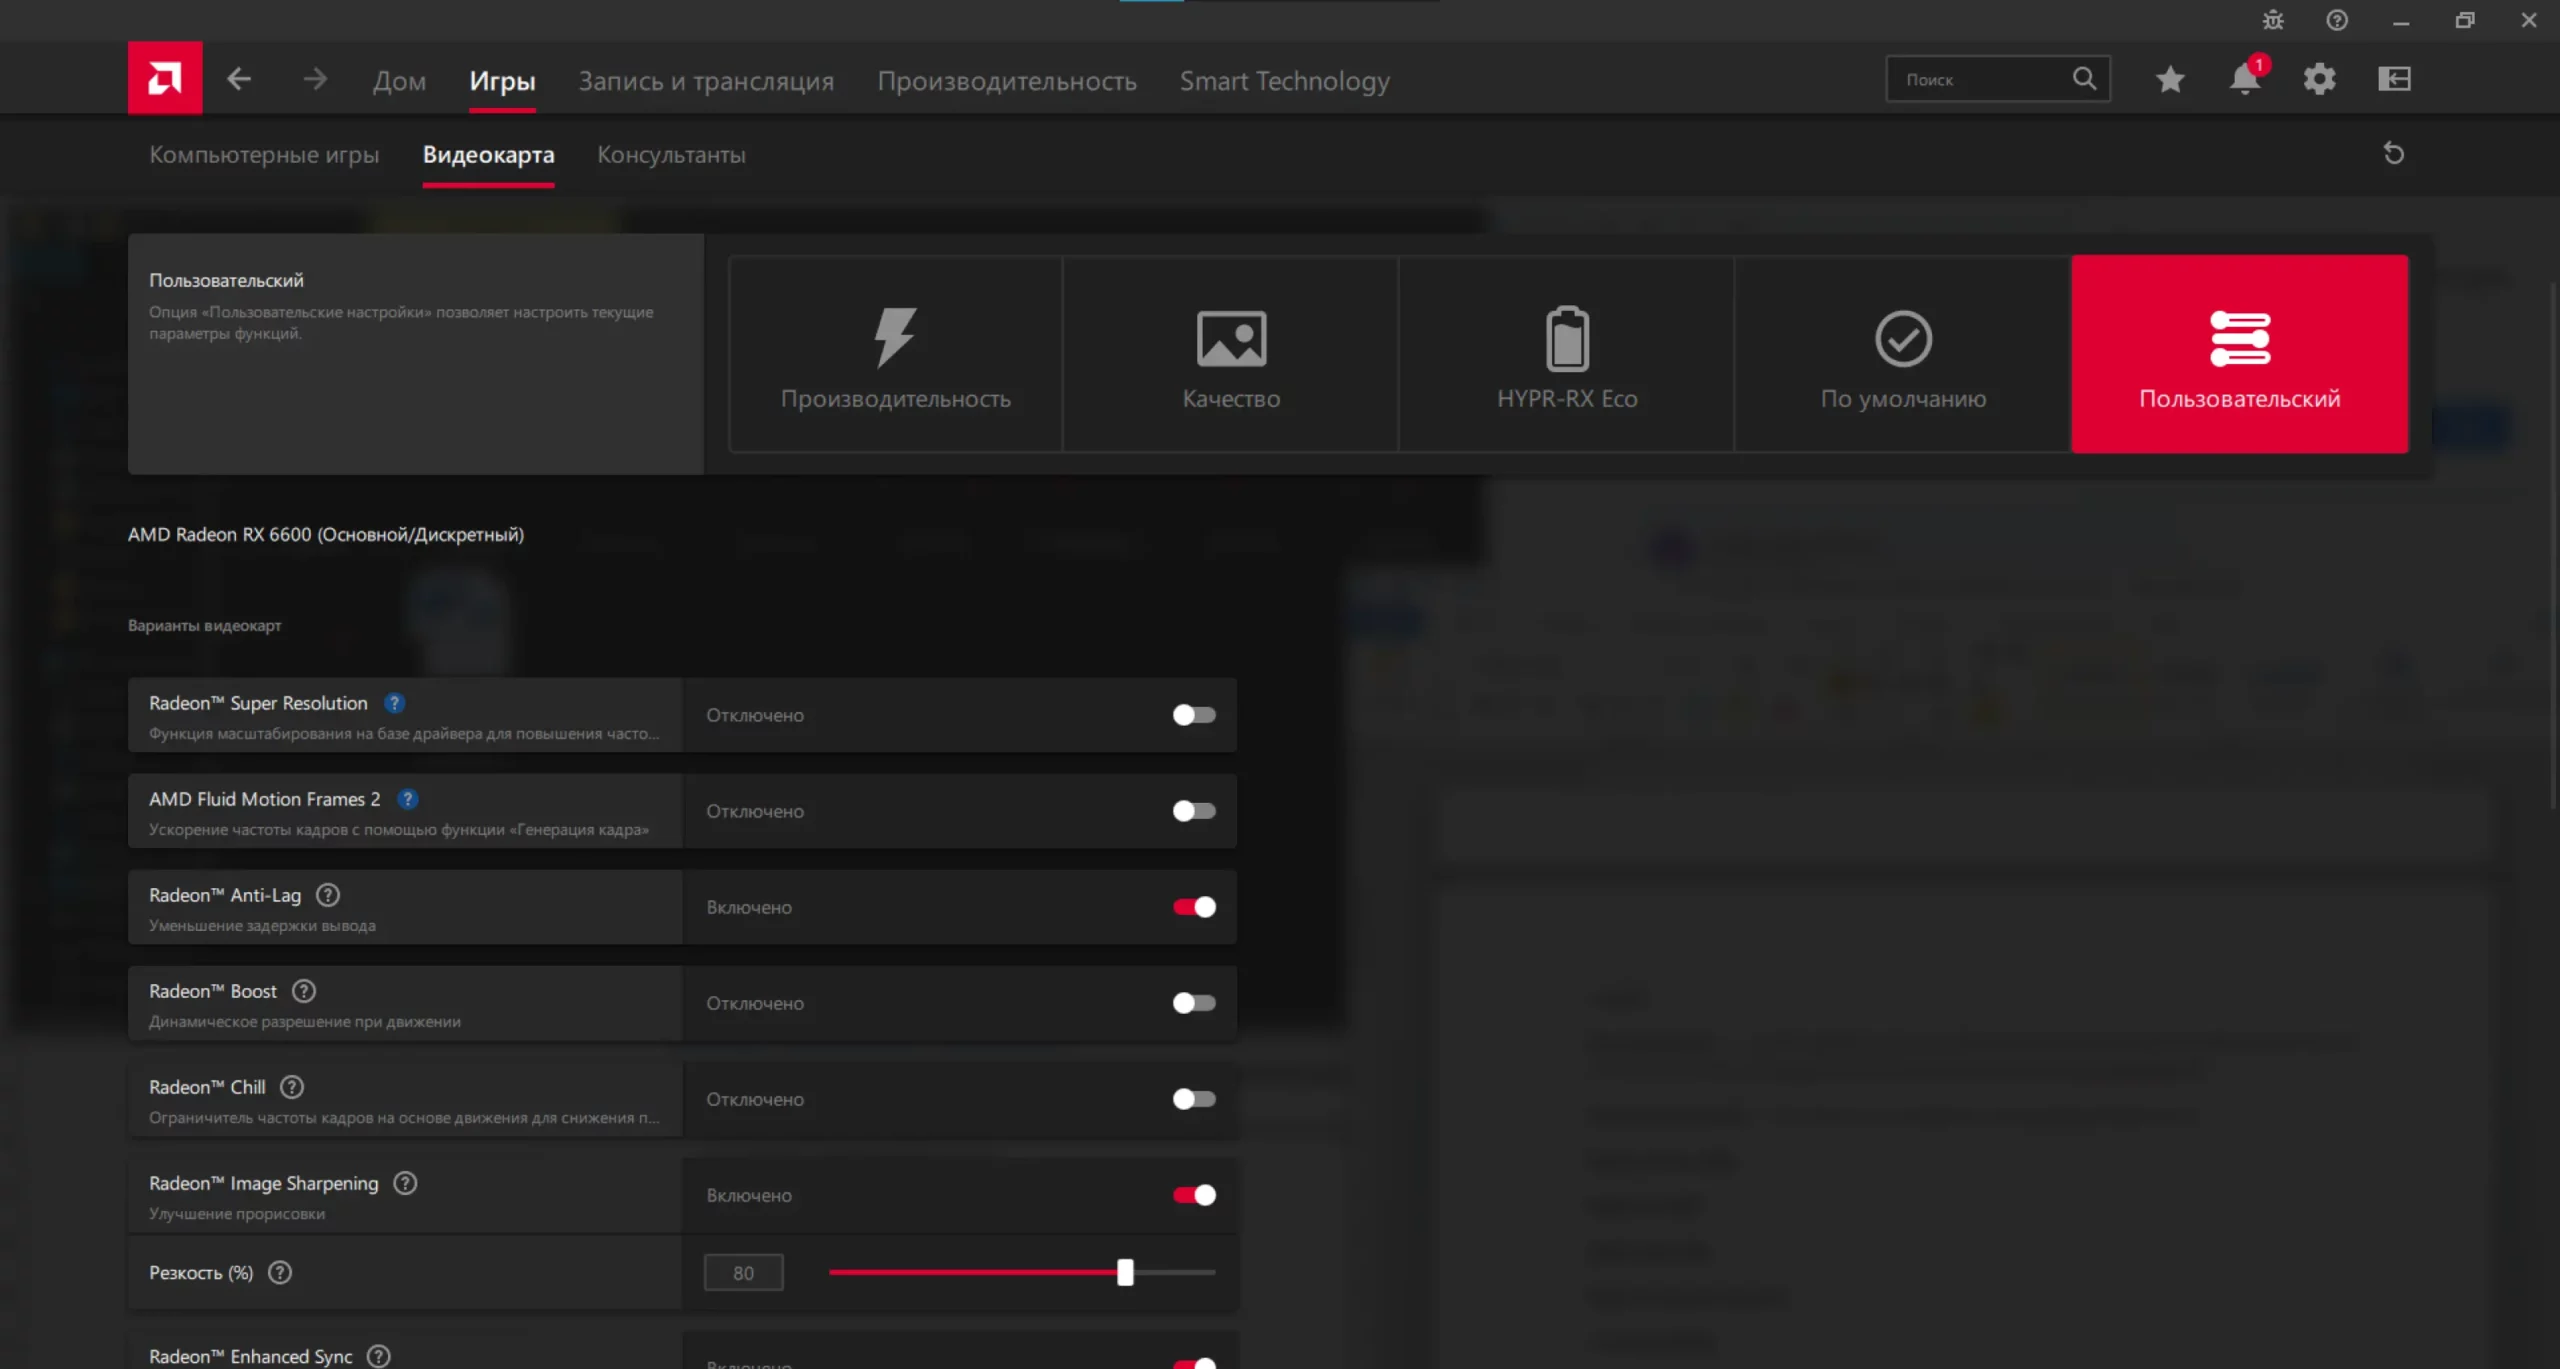The height and width of the screenshot is (1369, 2560).
Task: Select the HYPR-RX Eco profile
Action: click(1567, 354)
